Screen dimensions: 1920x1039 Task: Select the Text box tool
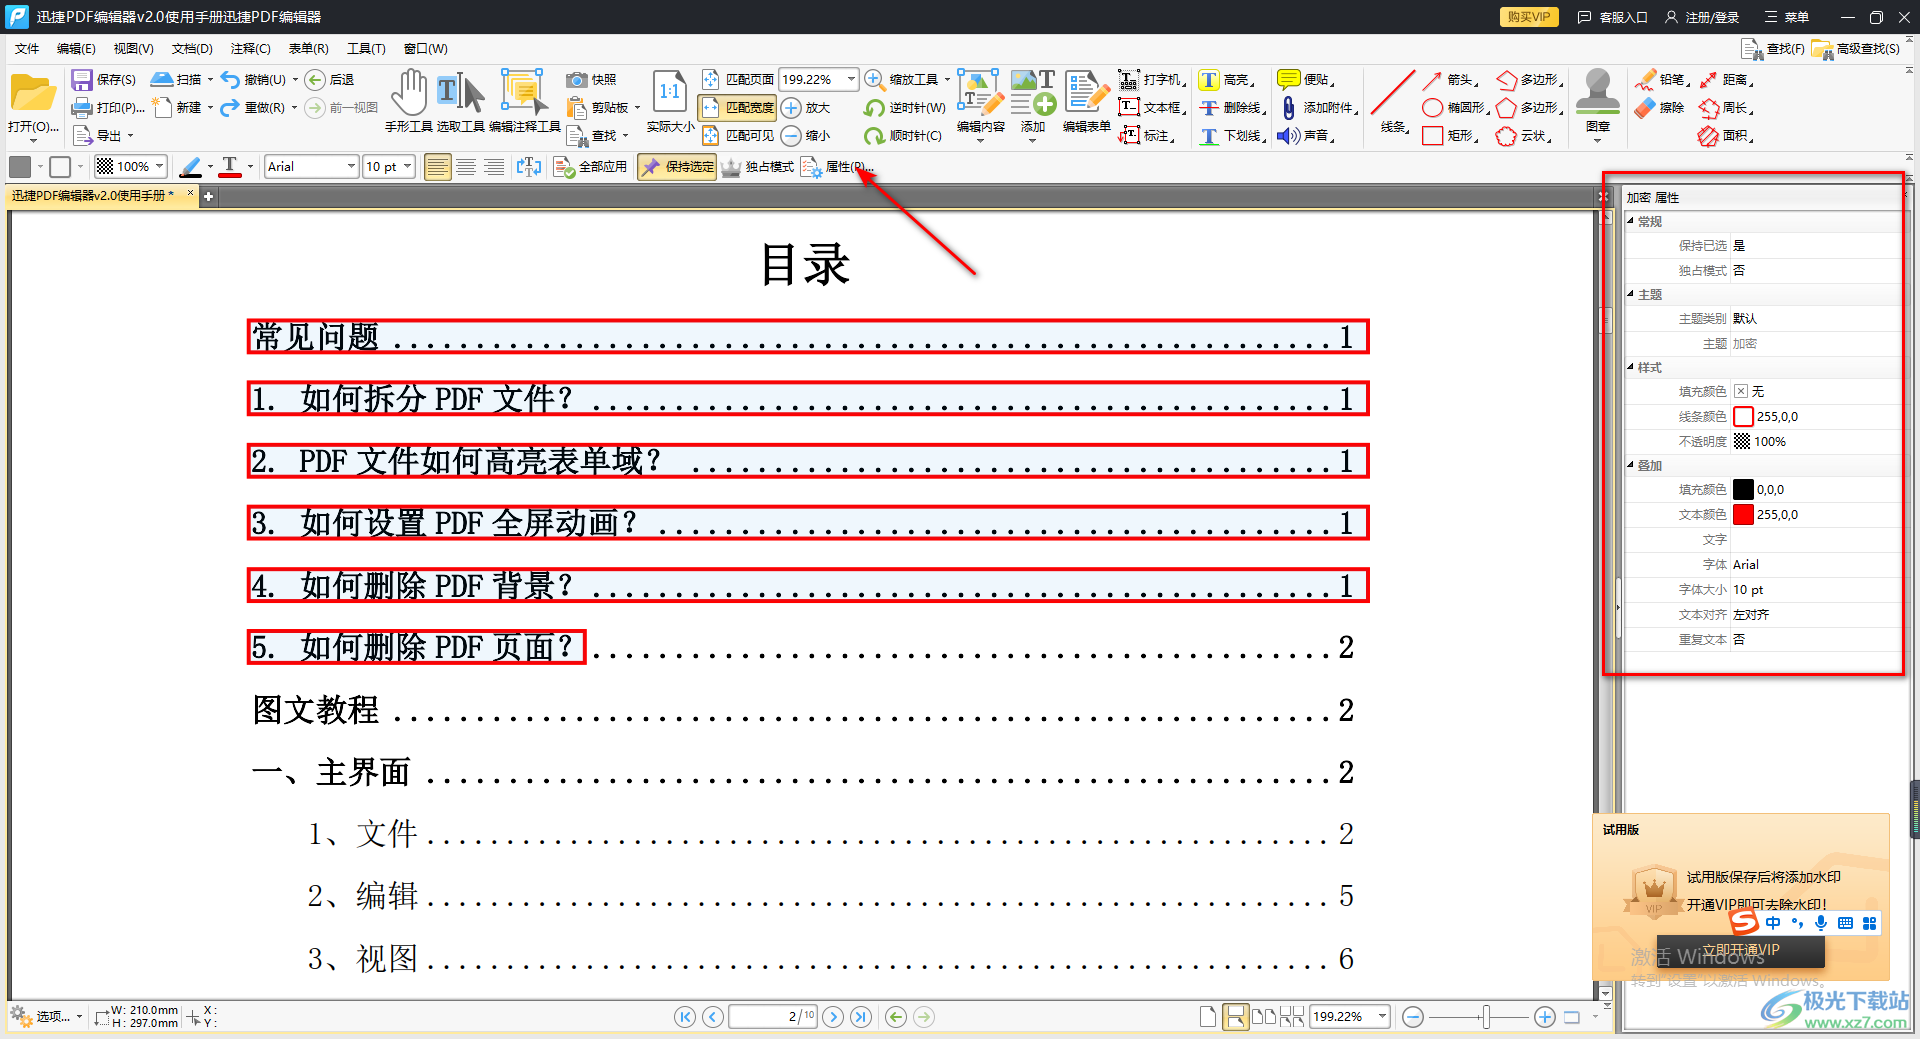point(1151,108)
